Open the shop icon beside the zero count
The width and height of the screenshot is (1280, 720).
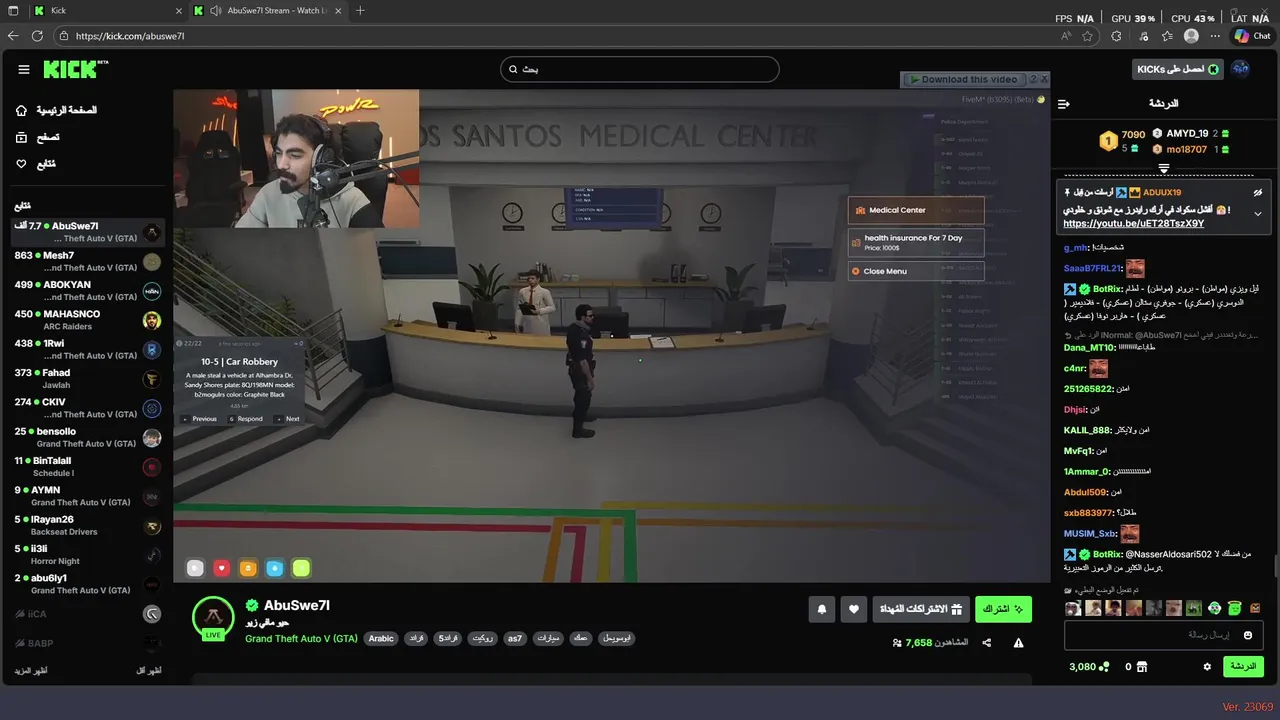(1142, 666)
